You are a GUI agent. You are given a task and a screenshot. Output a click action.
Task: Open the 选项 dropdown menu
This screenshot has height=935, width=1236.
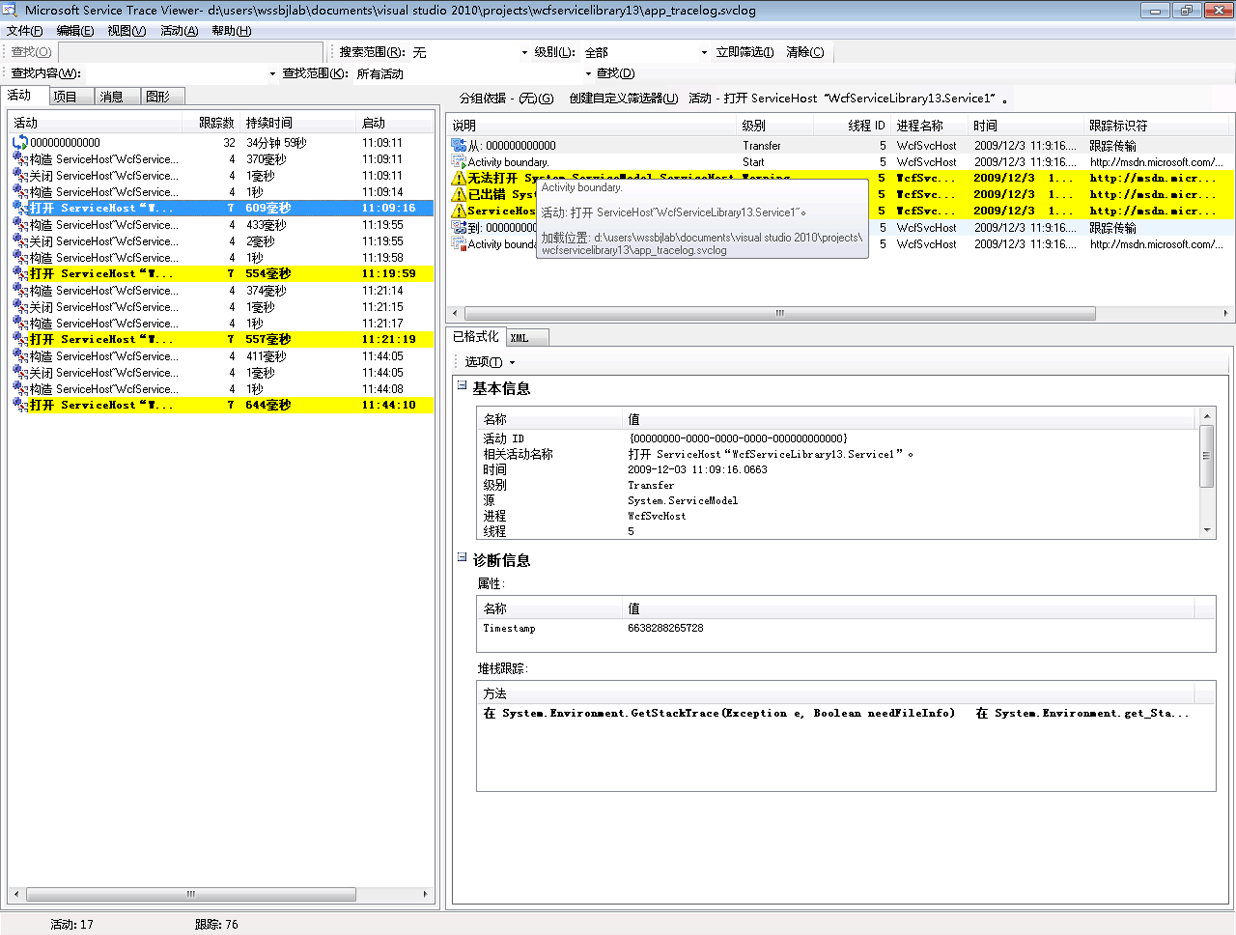(490, 362)
